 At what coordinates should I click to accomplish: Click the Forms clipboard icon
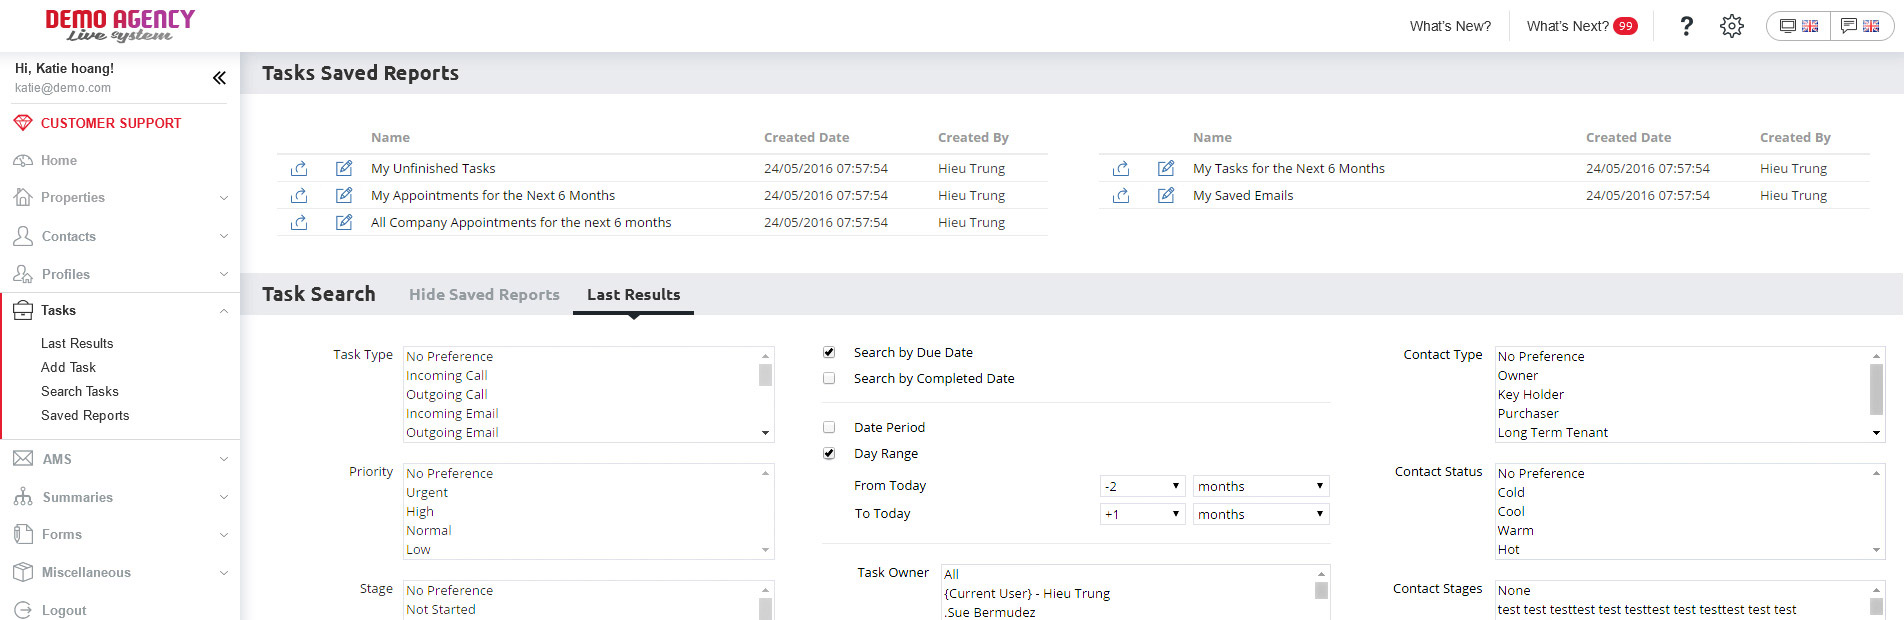23,534
